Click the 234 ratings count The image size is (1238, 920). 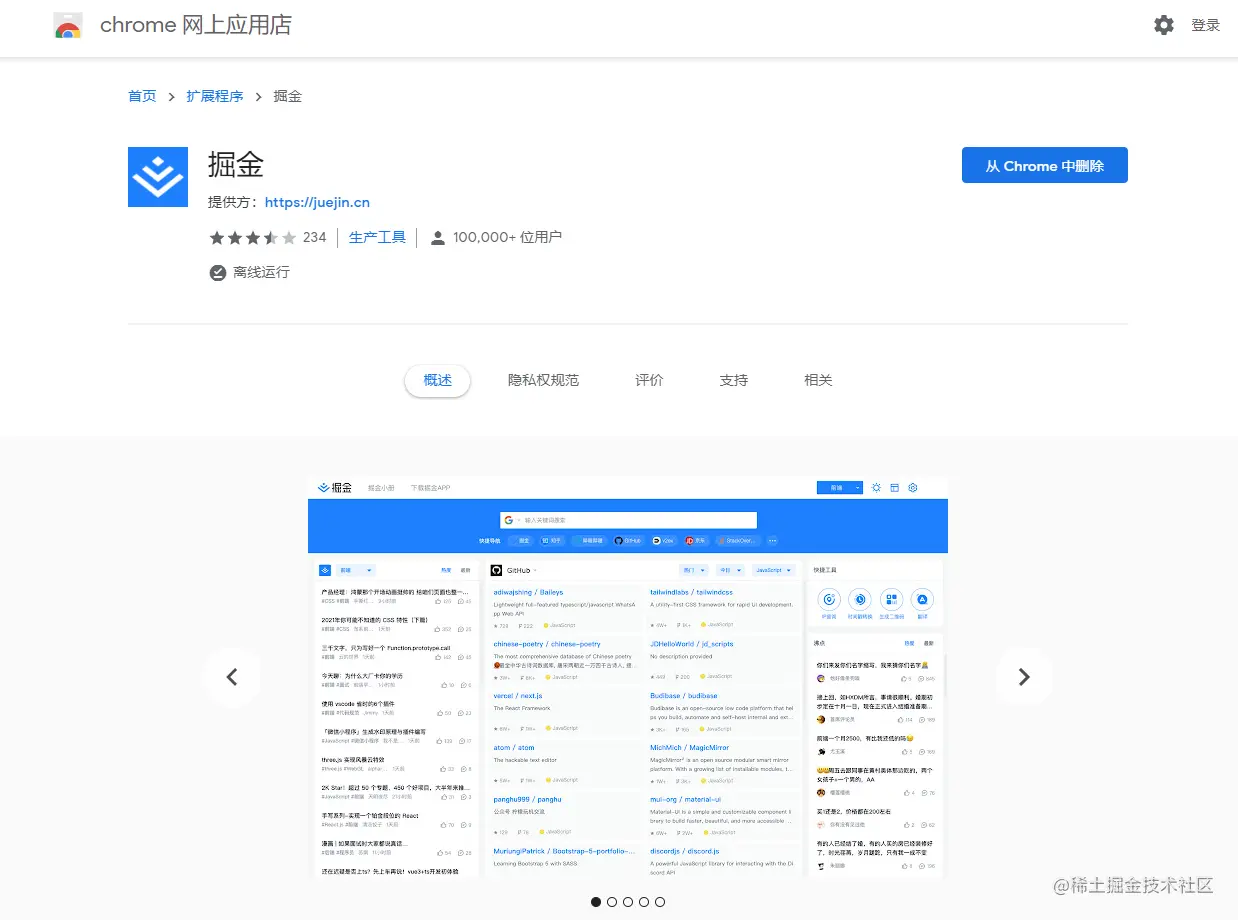315,237
